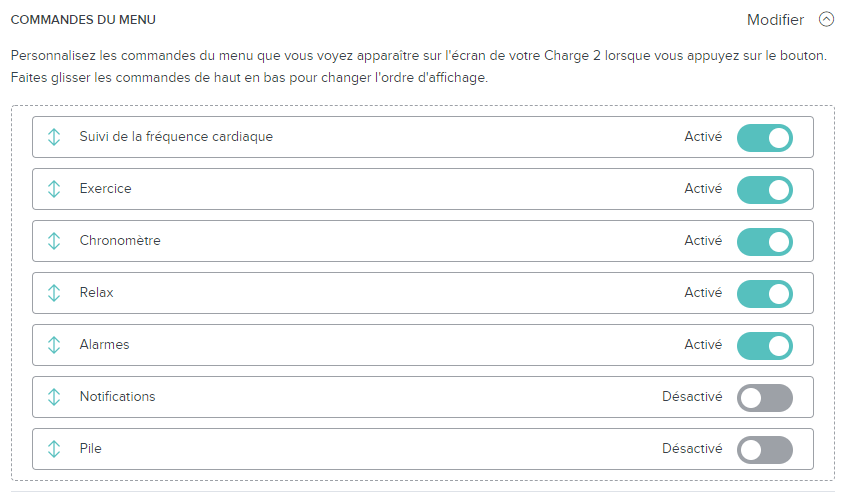This screenshot has width=866, height=497.
Task: Select the Exercice menu row label
Action: [x=105, y=189]
